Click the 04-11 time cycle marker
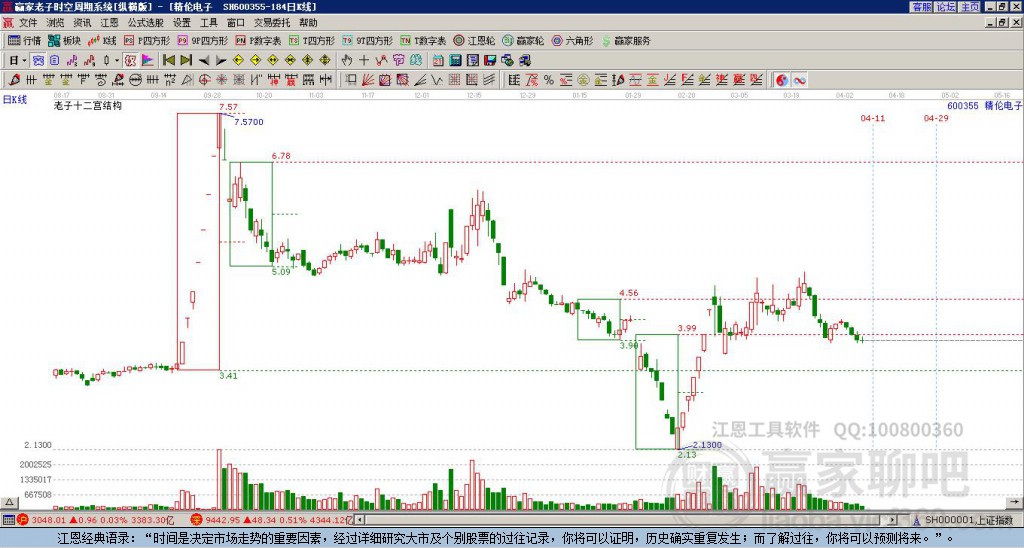The width and height of the screenshot is (1024, 548). [872, 118]
